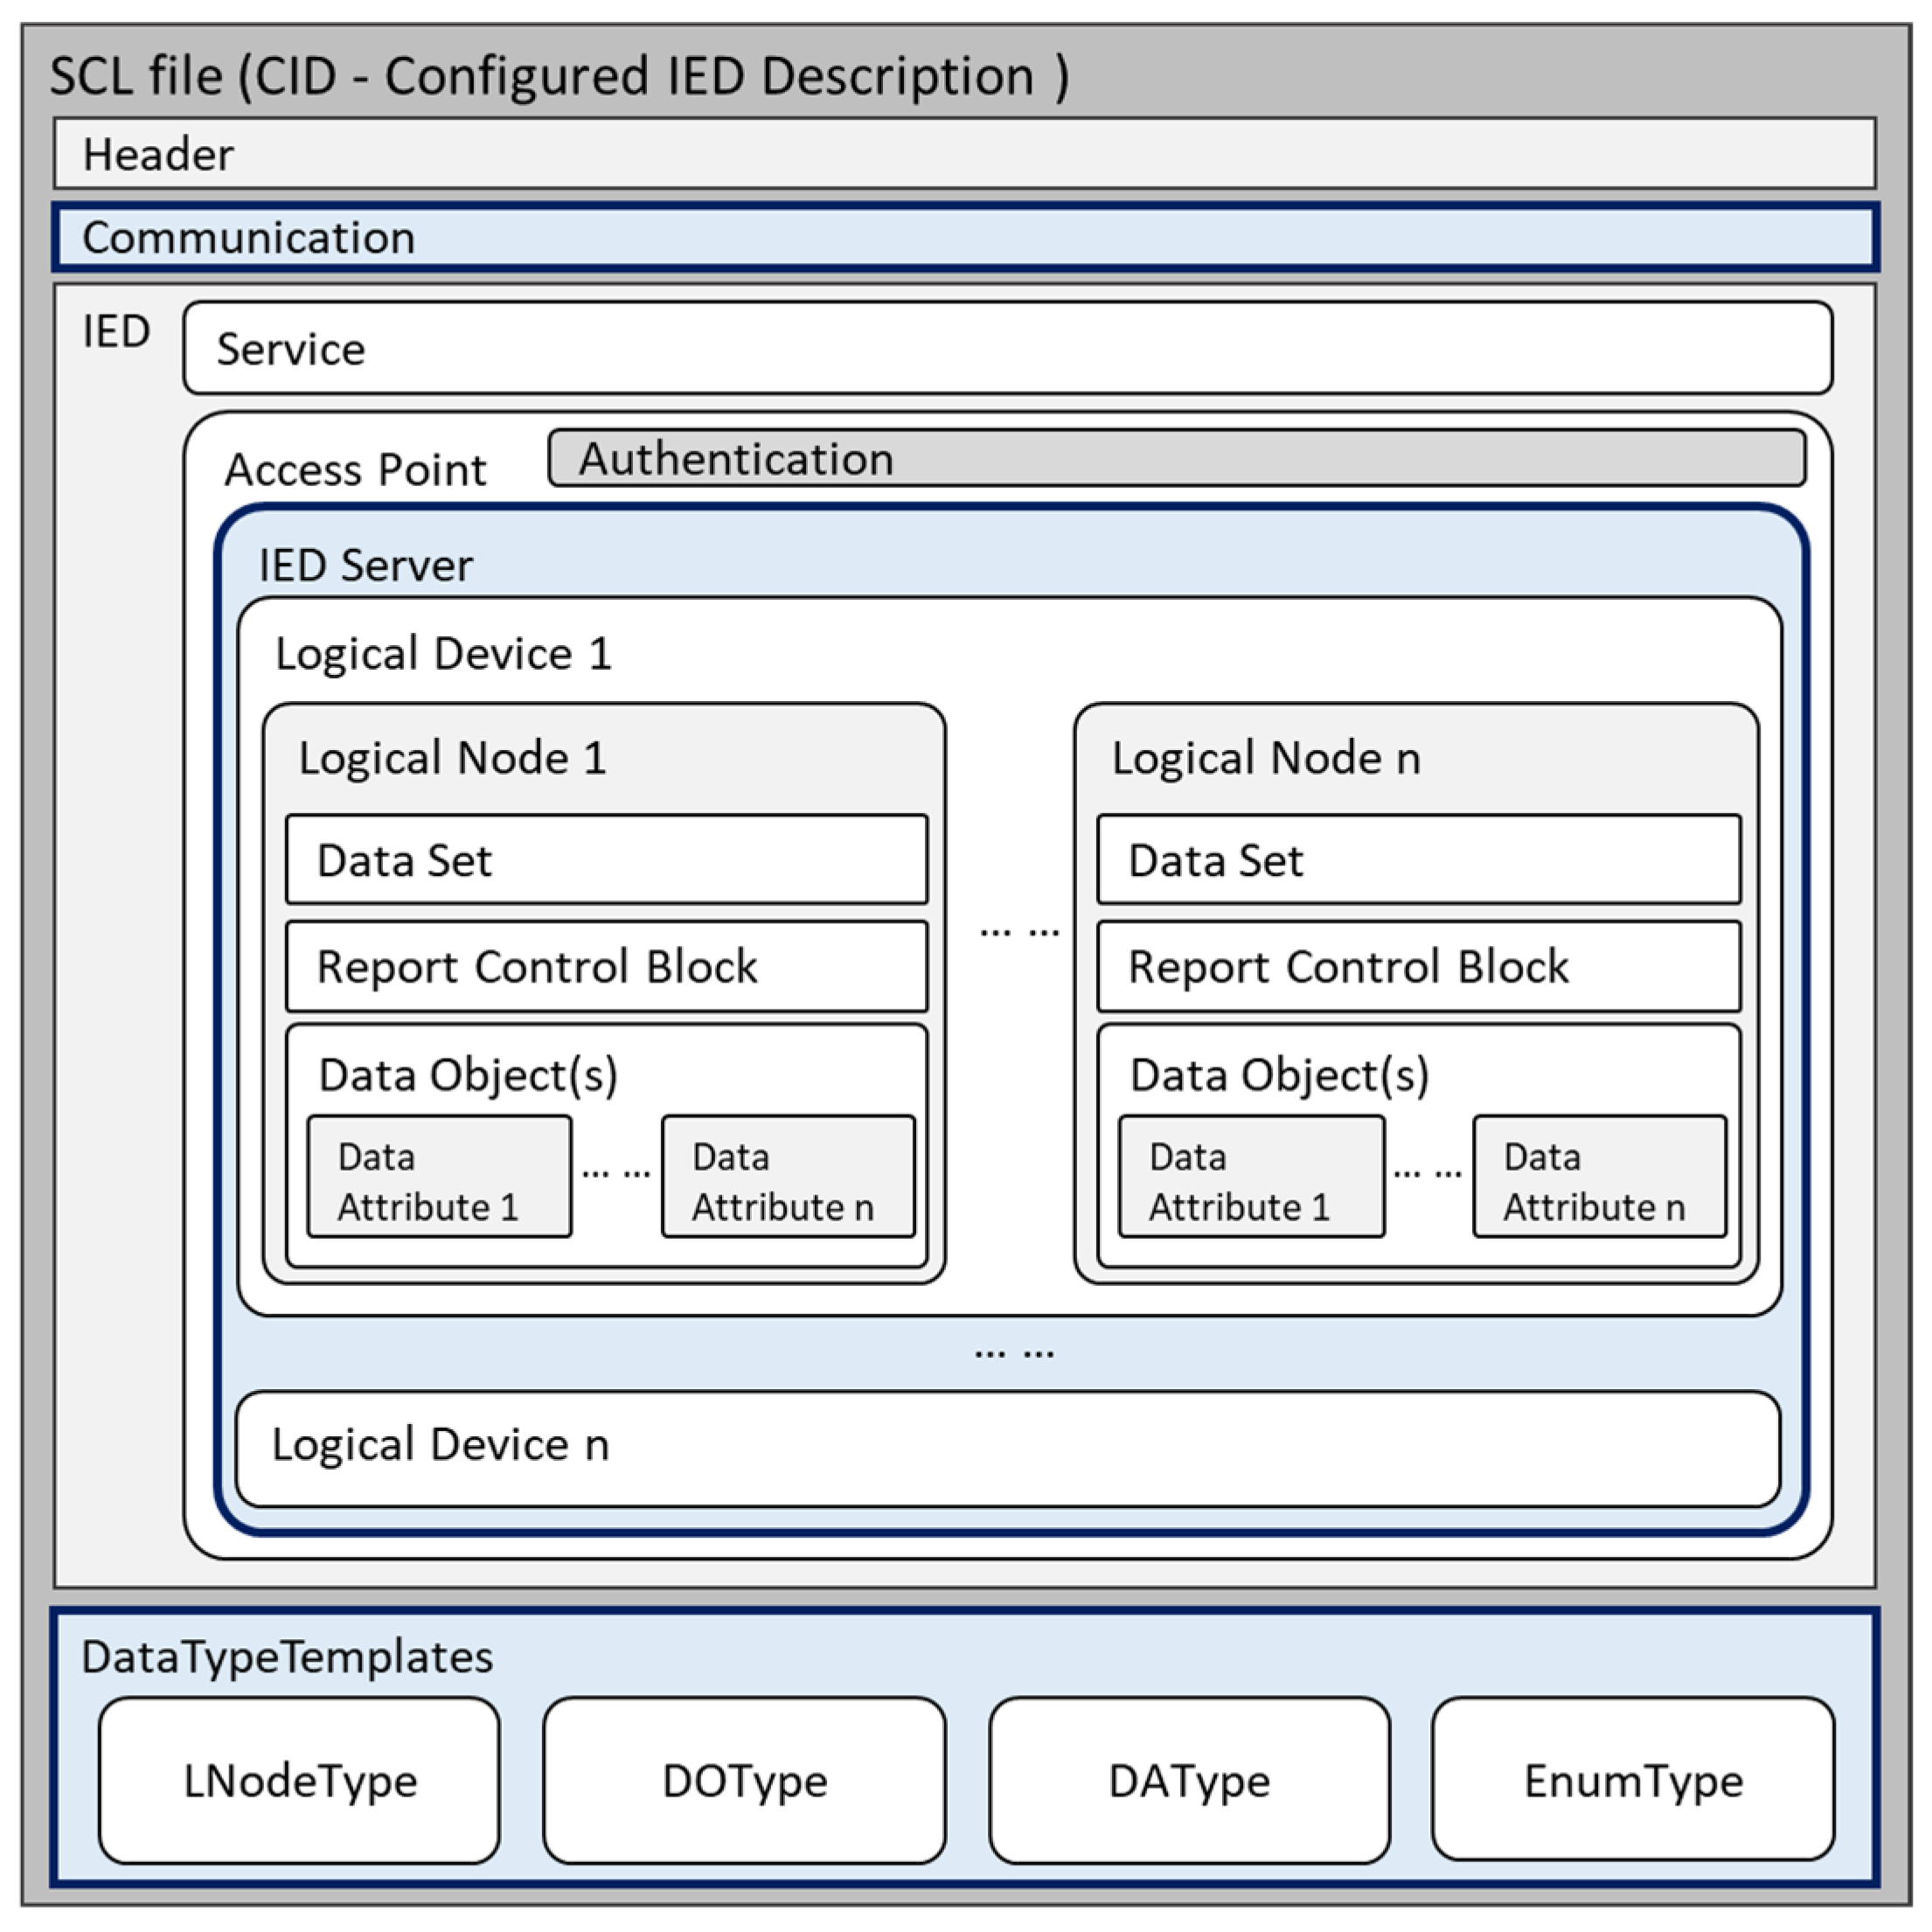This screenshot has width=1932, height=1932.
Task: Click Report Control Block in Logical Node 1
Action: [606, 967]
